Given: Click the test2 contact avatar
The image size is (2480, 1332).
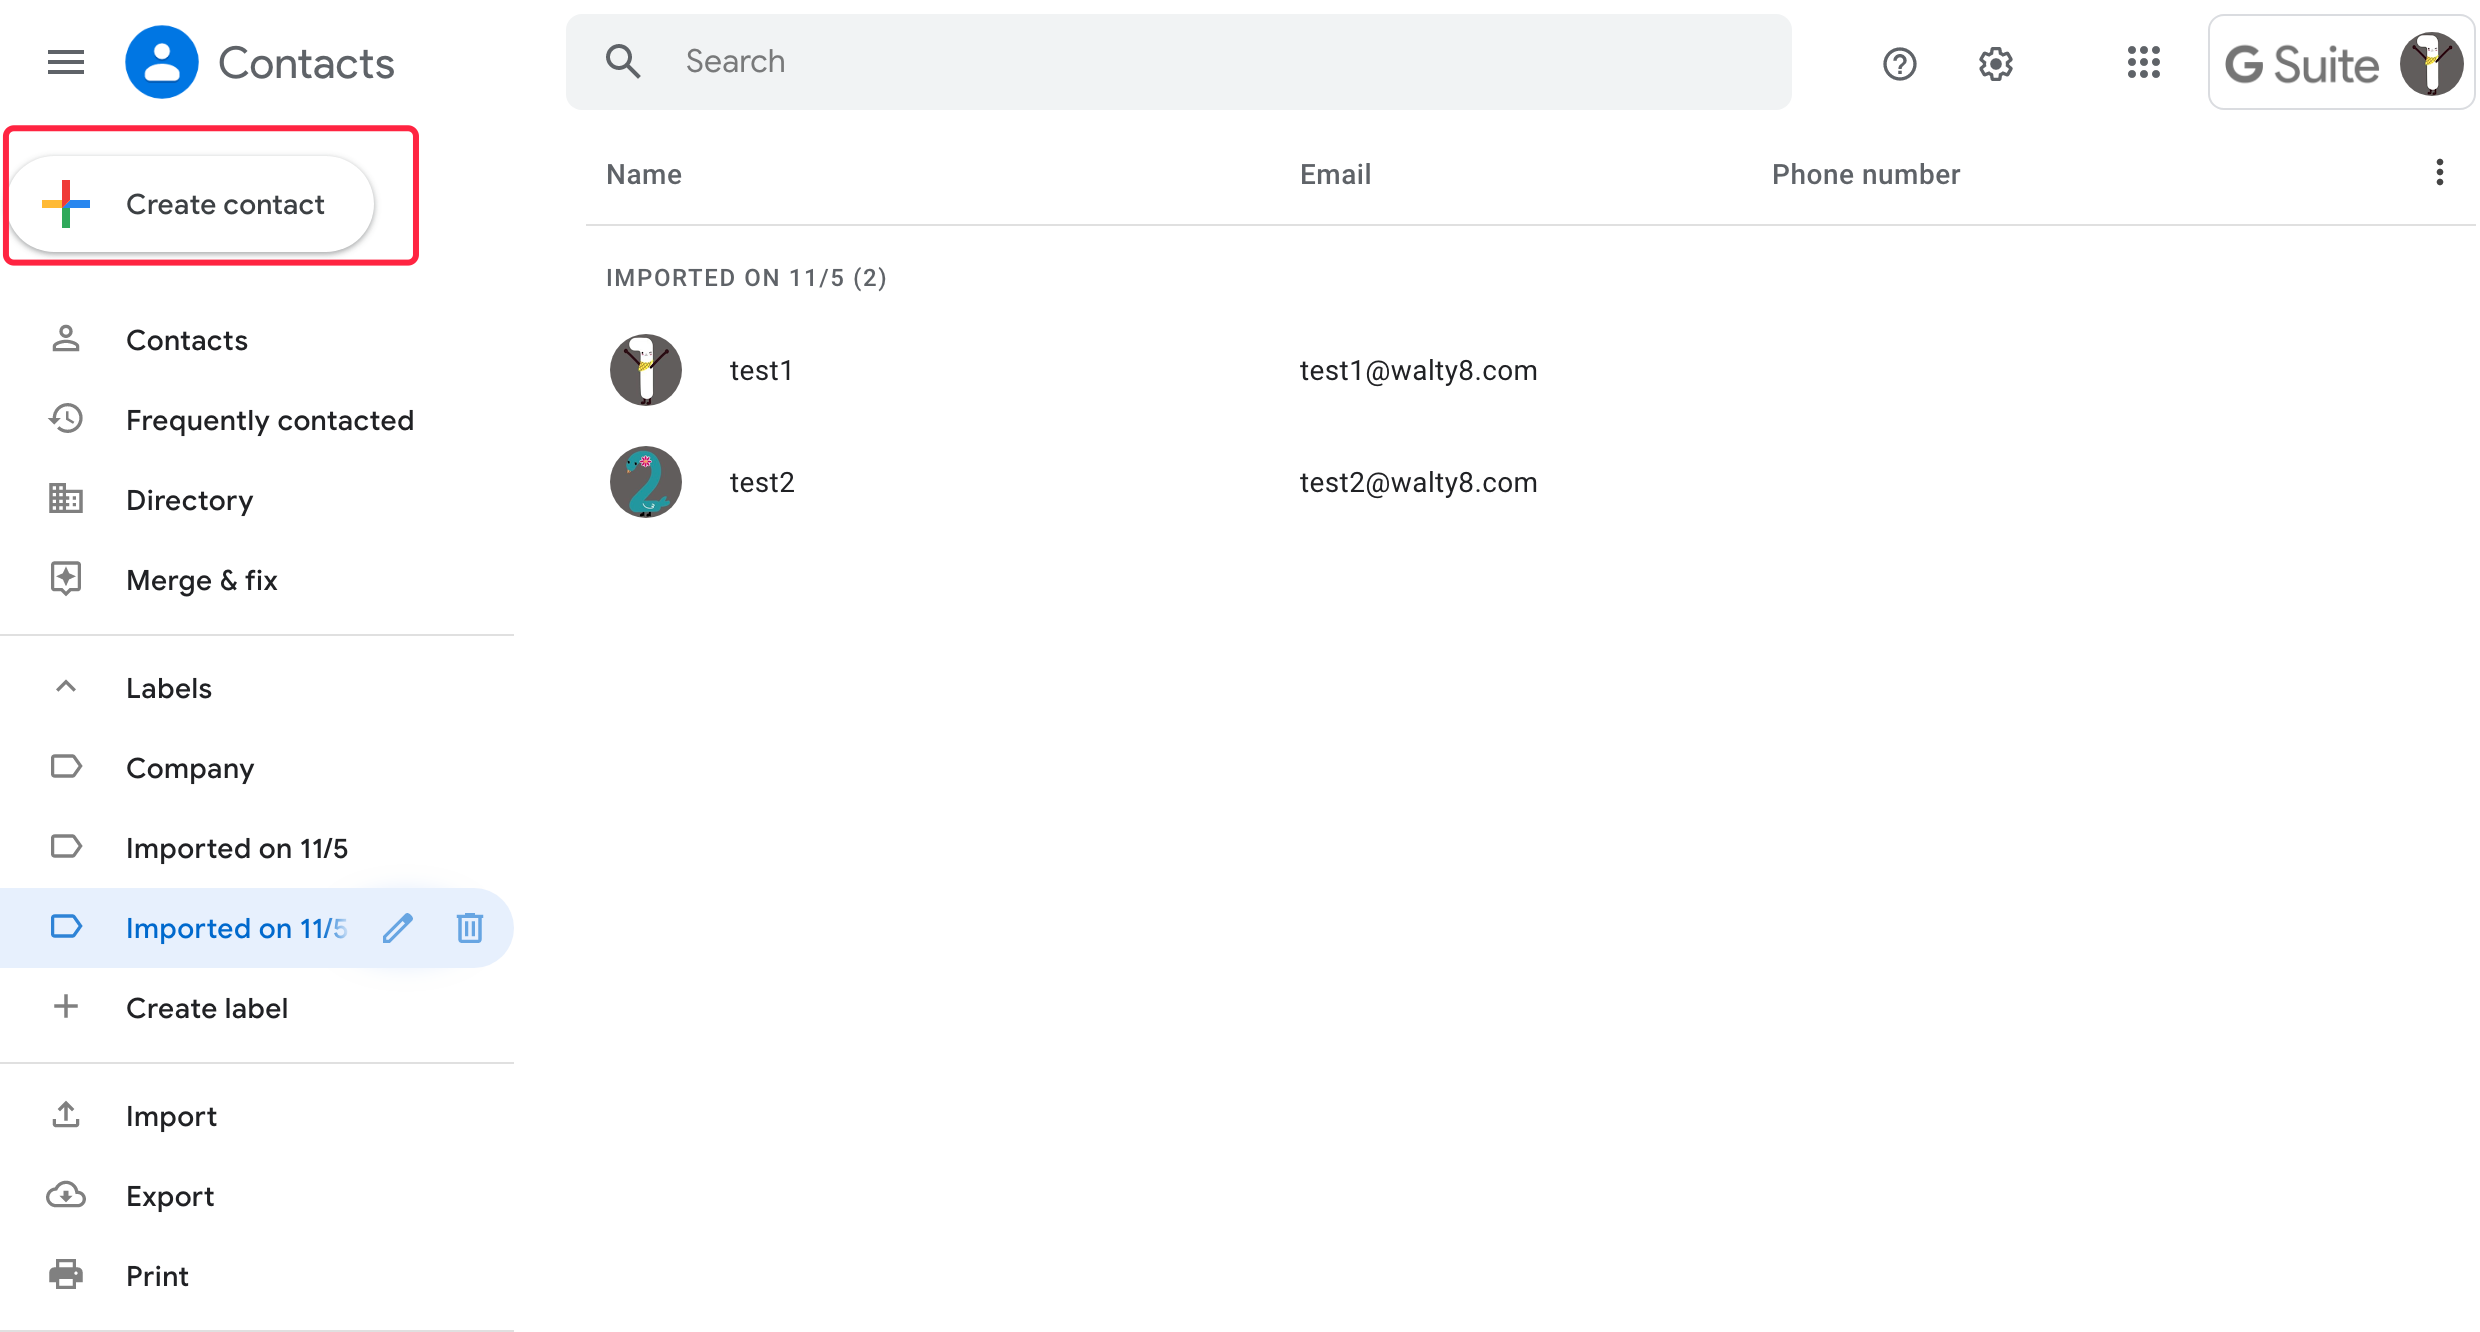Looking at the screenshot, I should click(646, 482).
